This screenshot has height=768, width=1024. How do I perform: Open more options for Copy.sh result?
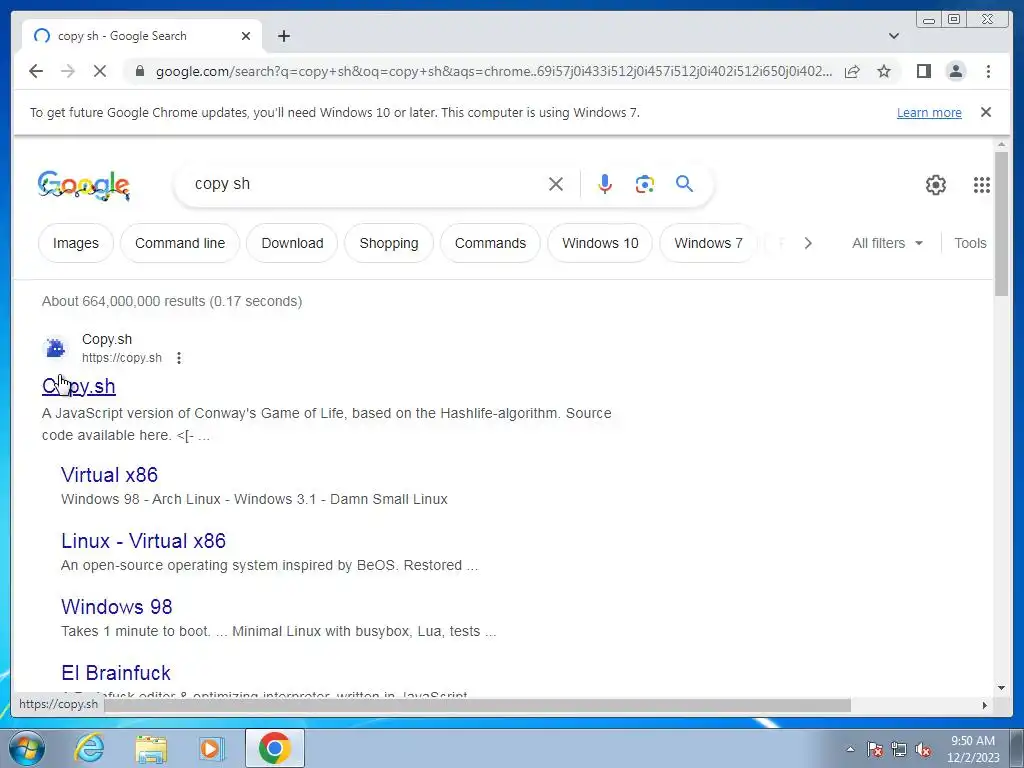tap(178, 358)
